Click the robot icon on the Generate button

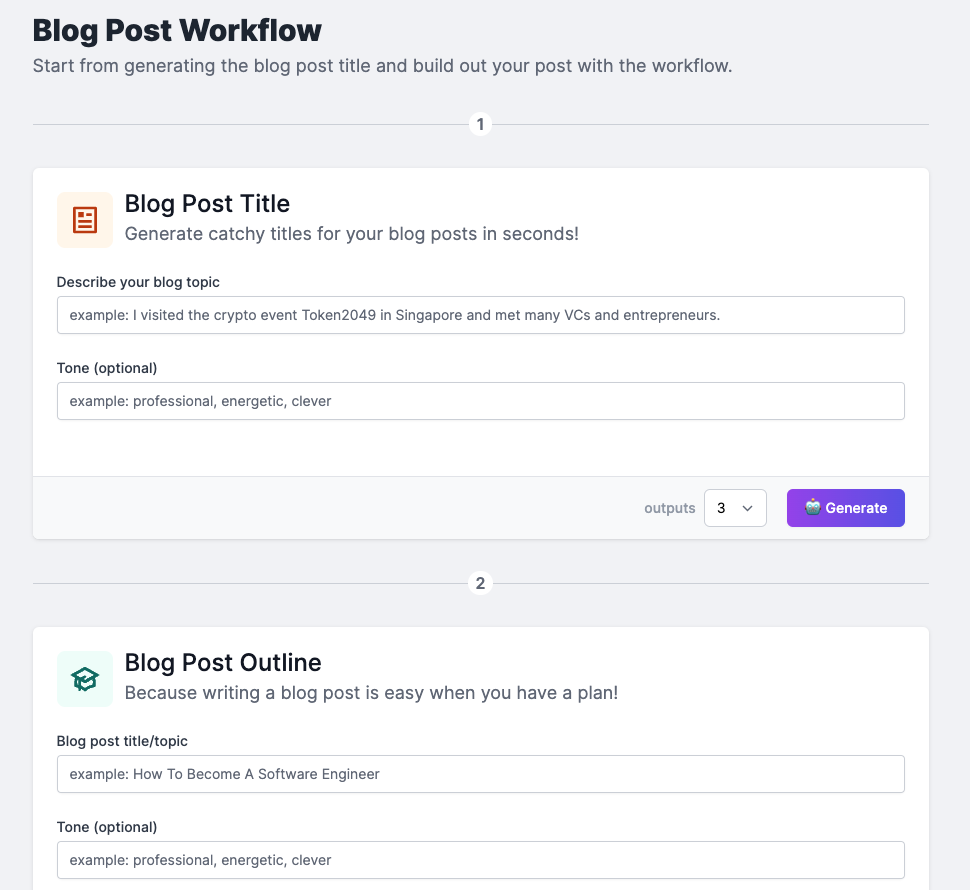tap(812, 508)
